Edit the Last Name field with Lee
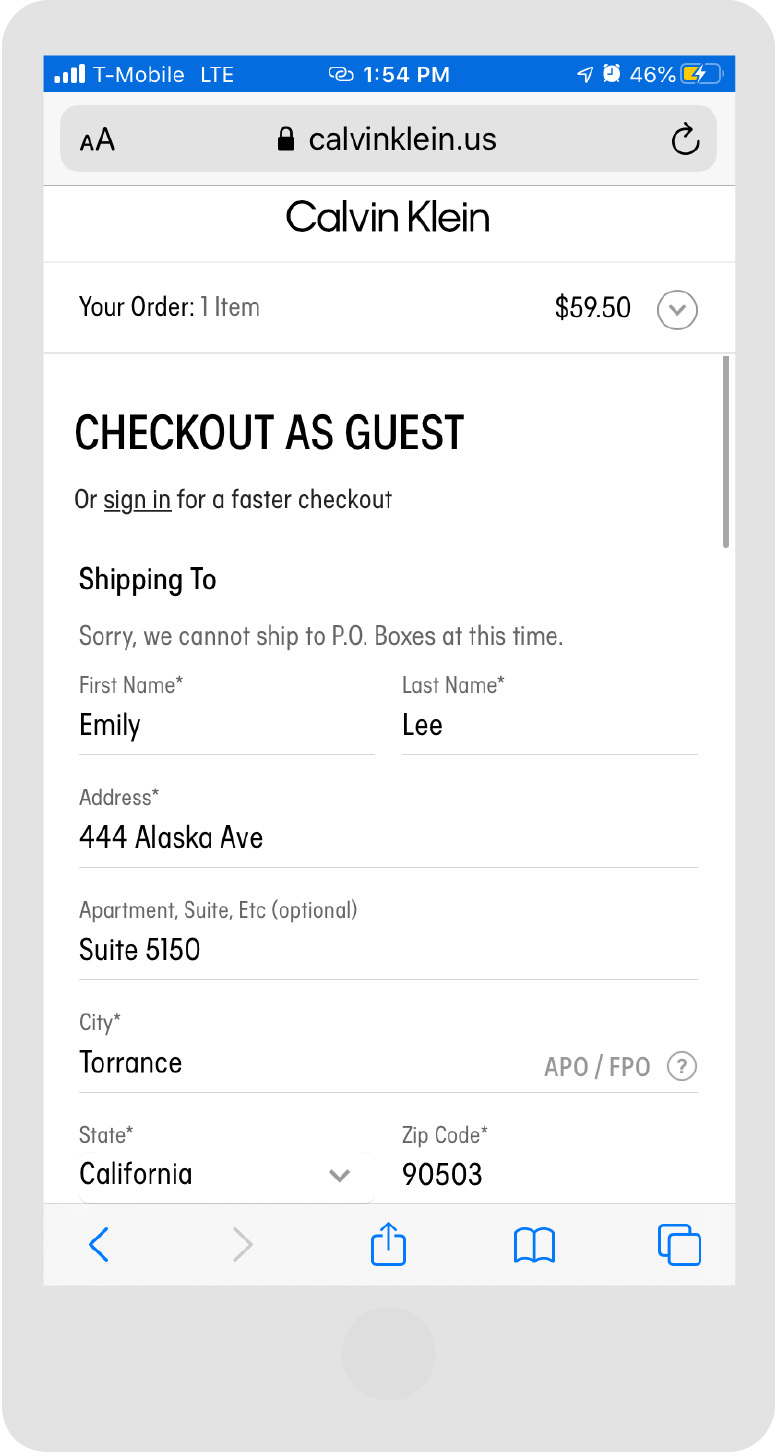 point(549,726)
